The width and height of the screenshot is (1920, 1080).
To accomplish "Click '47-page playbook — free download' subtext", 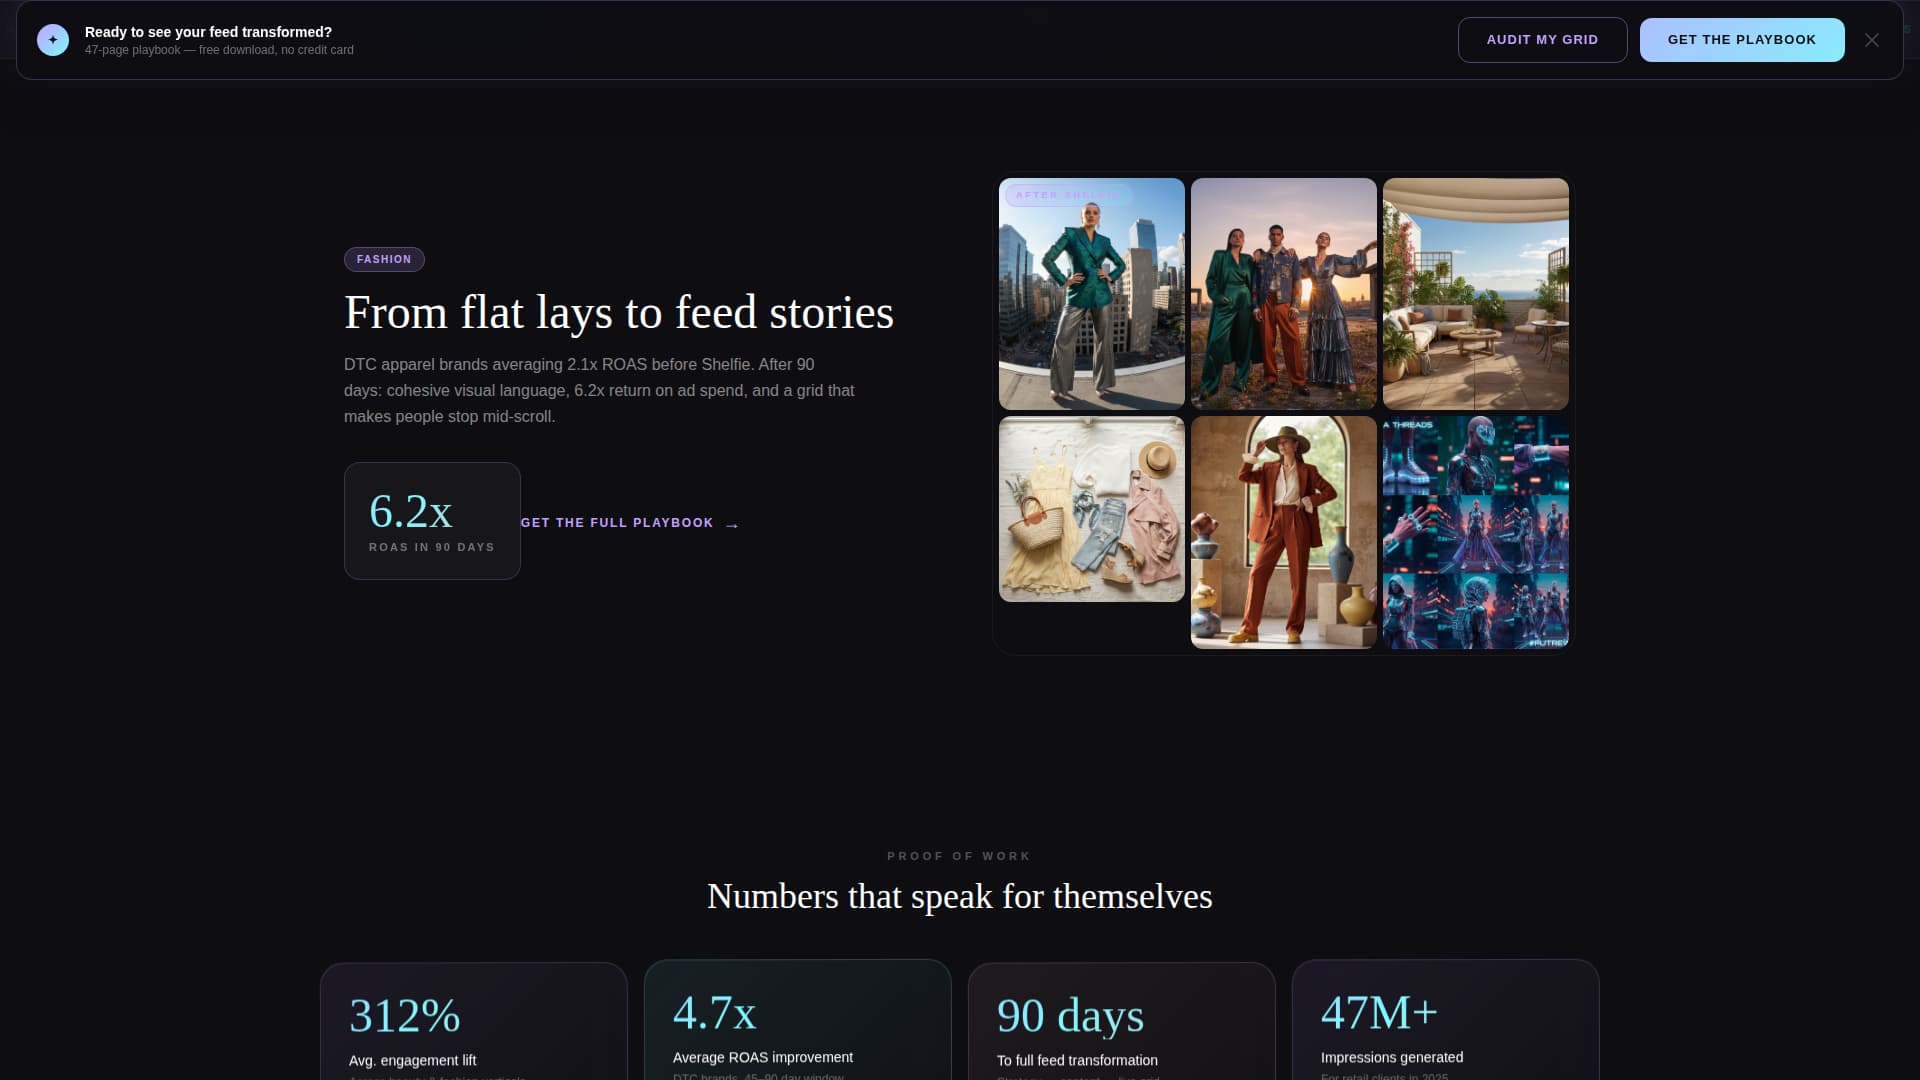I will (219, 50).
